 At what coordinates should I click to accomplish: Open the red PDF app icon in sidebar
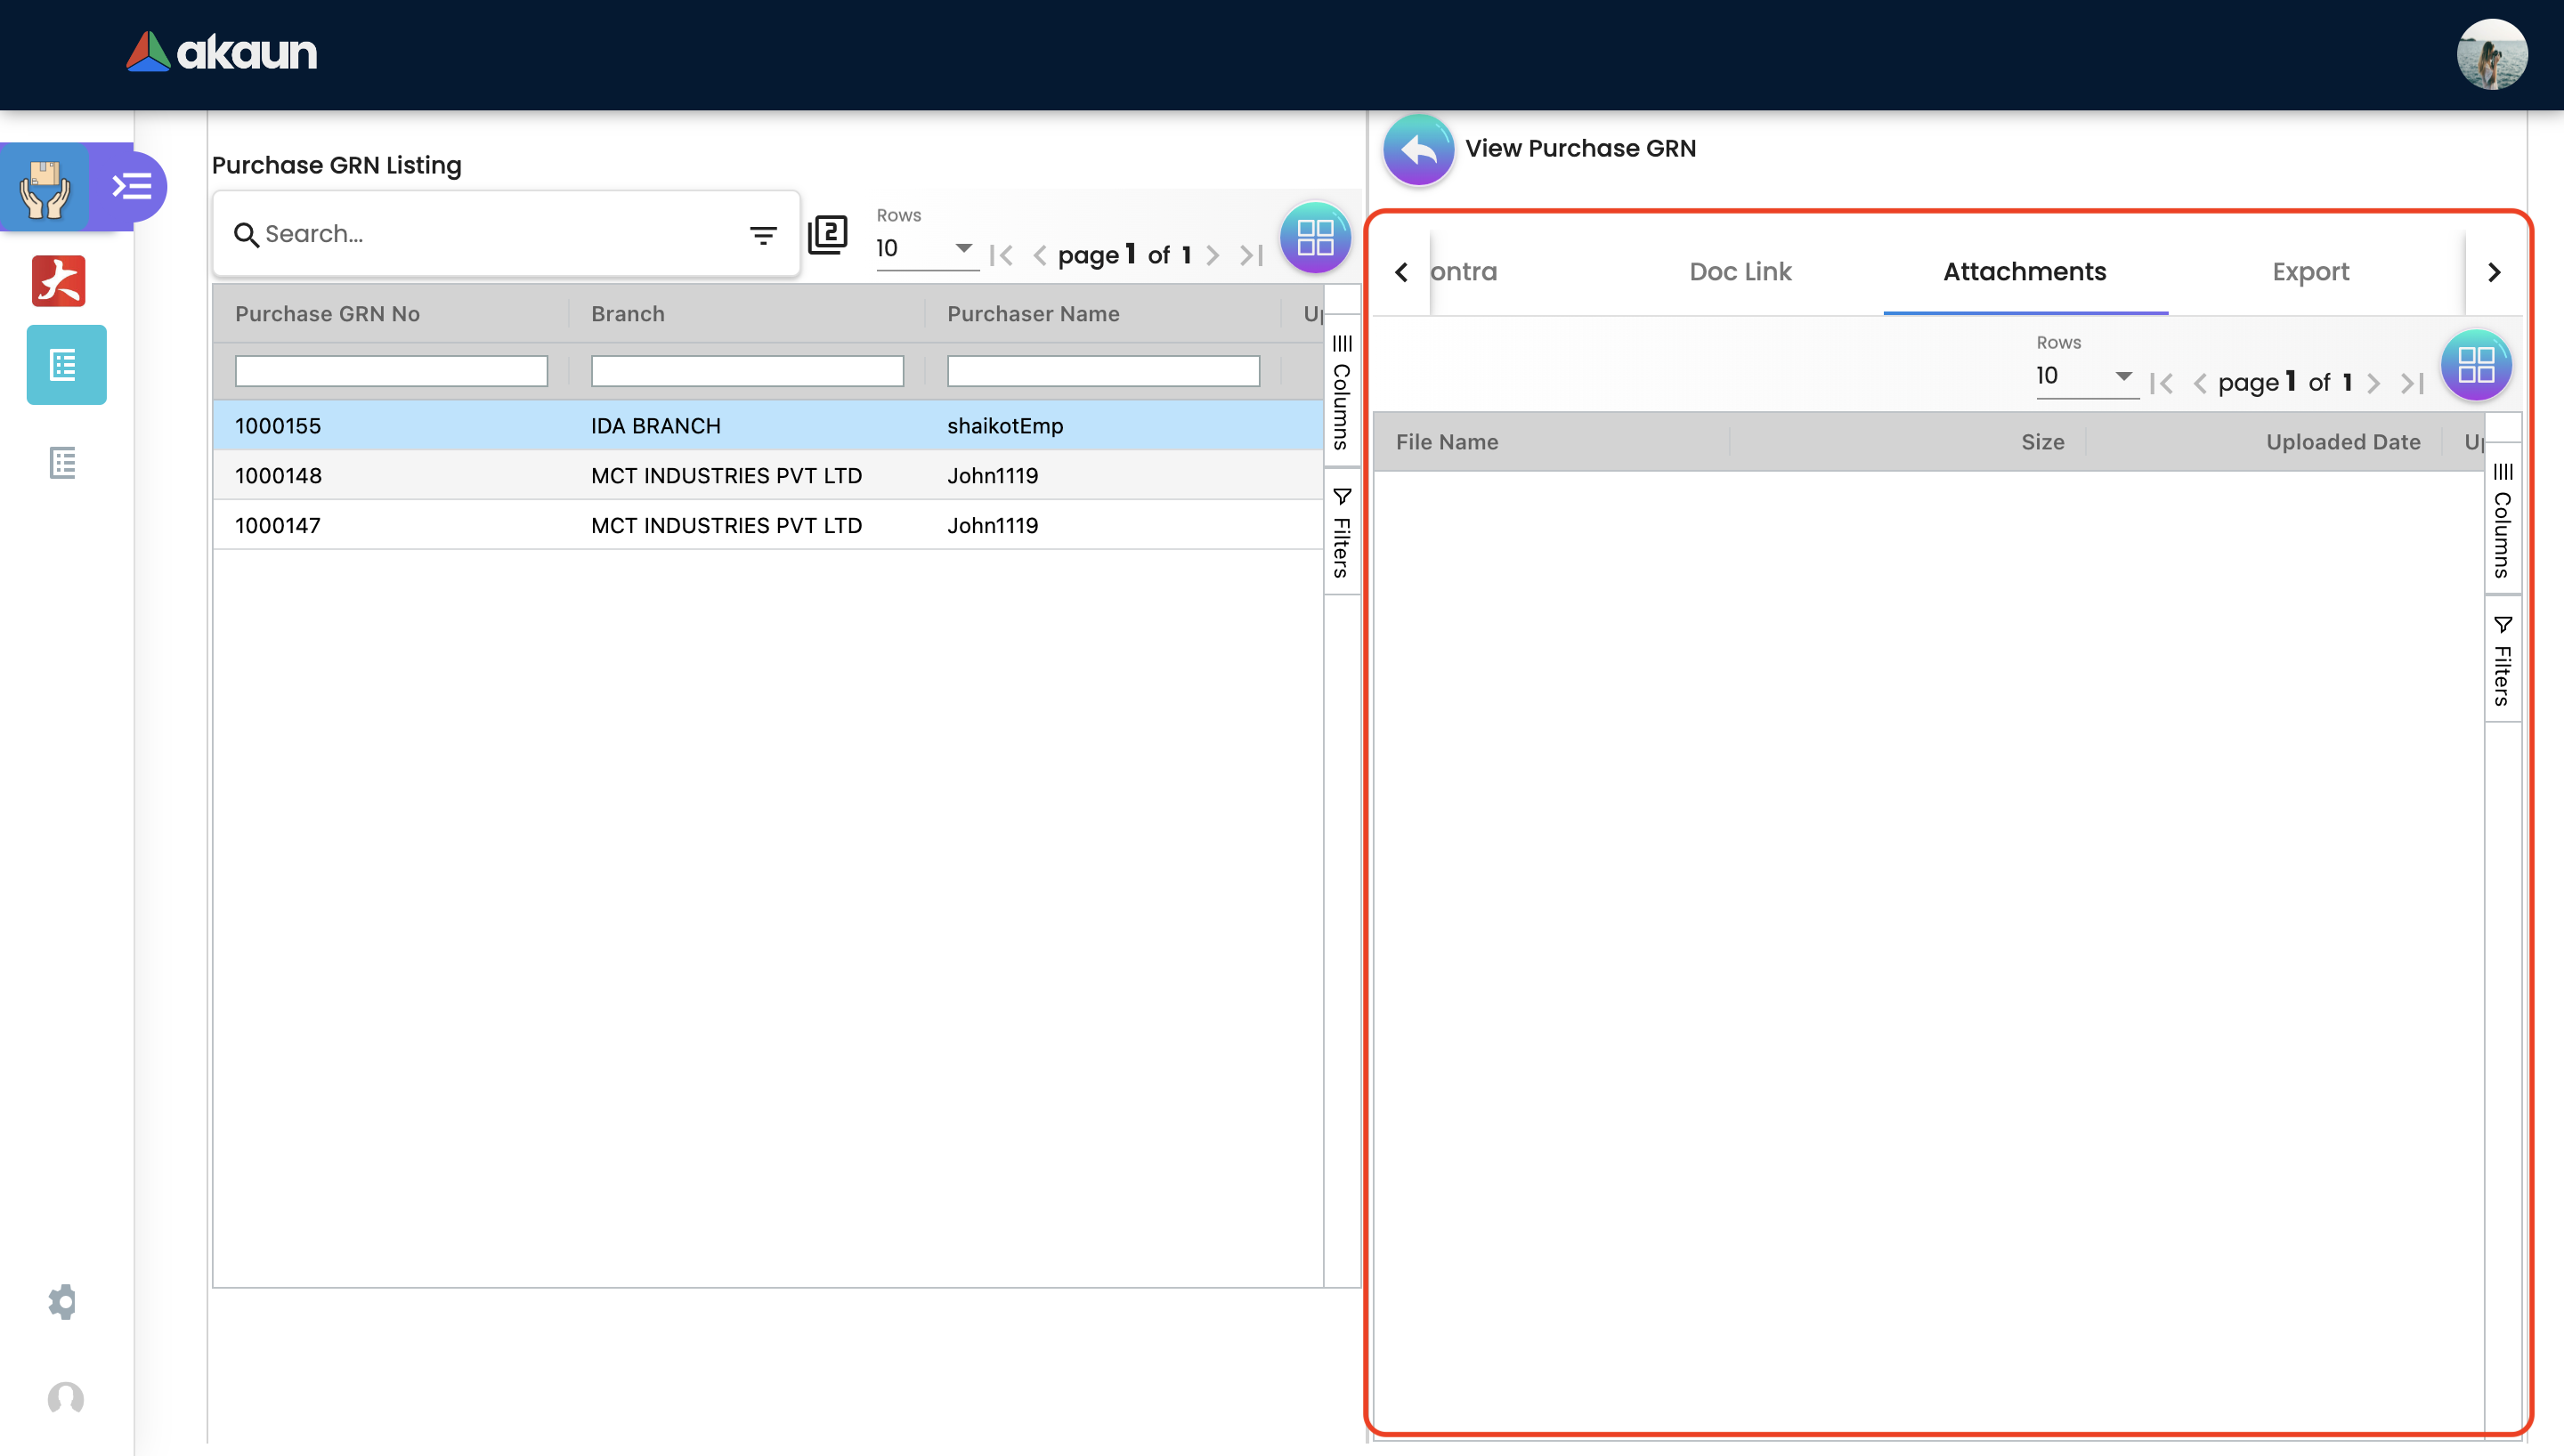[59, 281]
